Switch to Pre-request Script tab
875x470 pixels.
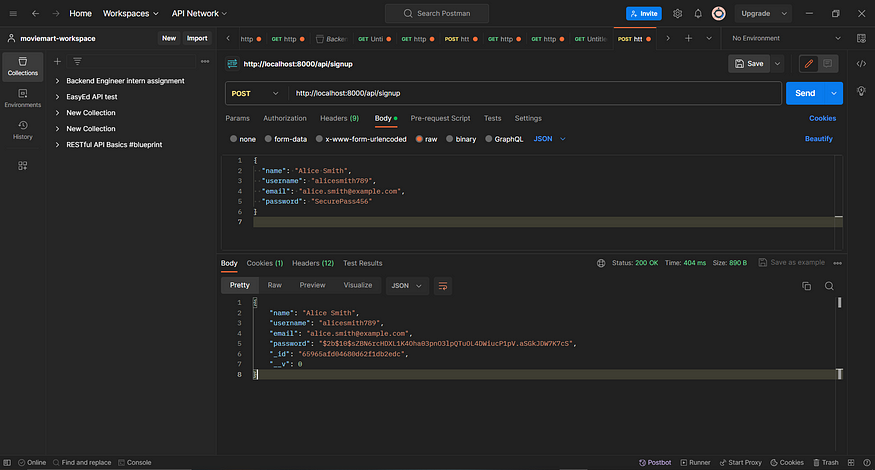(x=440, y=118)
